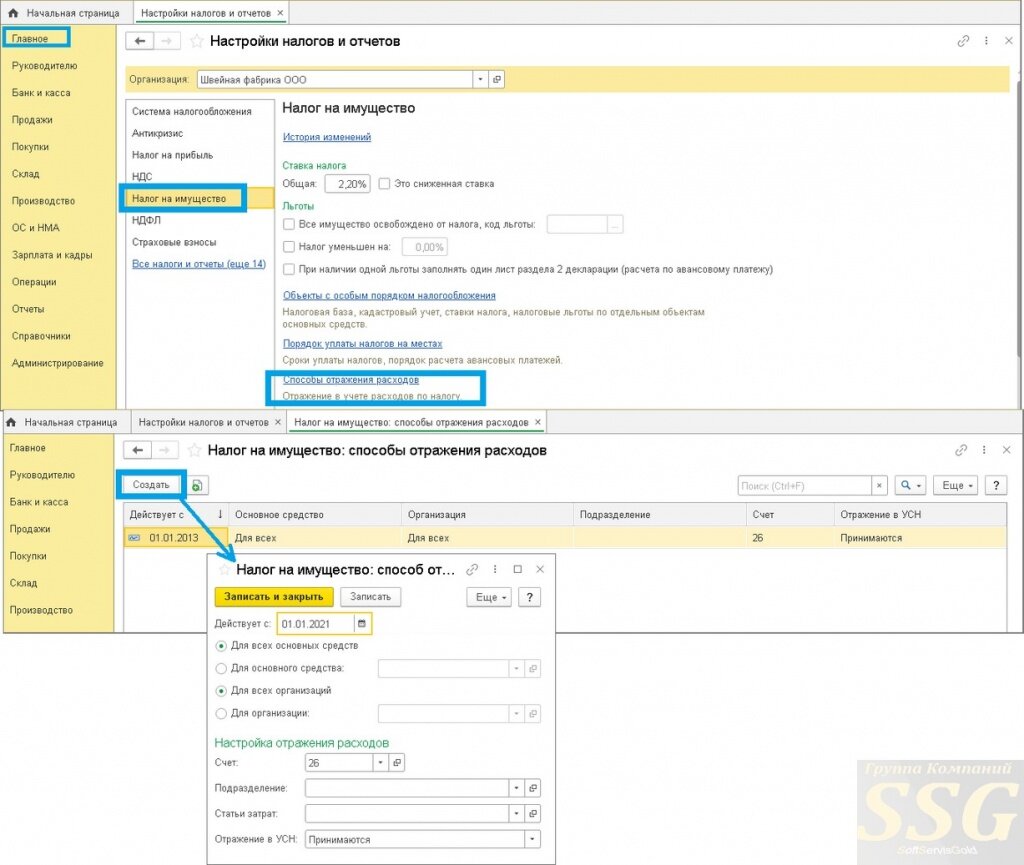Expand the Подразделение dropdown in the dialog
Image resolution: width=1024 pixels, height=865 pixels.
[517, 788]
